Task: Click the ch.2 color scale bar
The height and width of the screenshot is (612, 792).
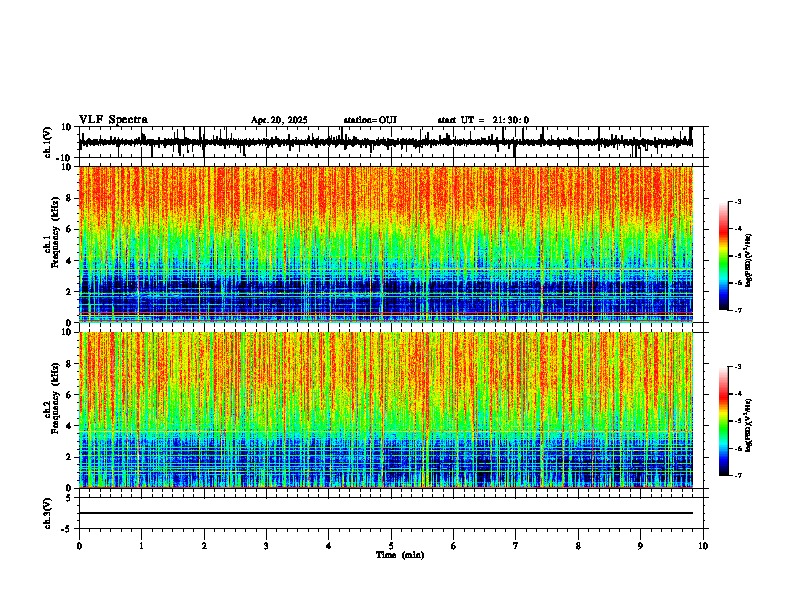Action: (724, 421)
